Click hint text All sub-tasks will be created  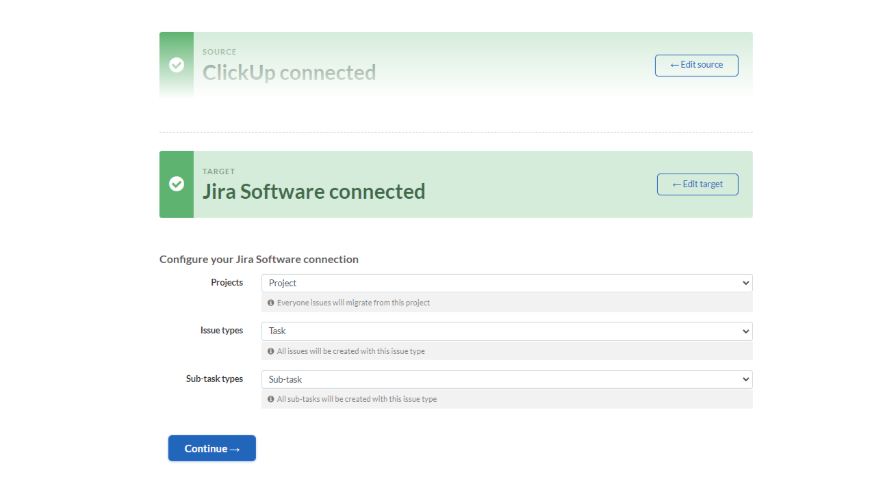coord(357,399)
